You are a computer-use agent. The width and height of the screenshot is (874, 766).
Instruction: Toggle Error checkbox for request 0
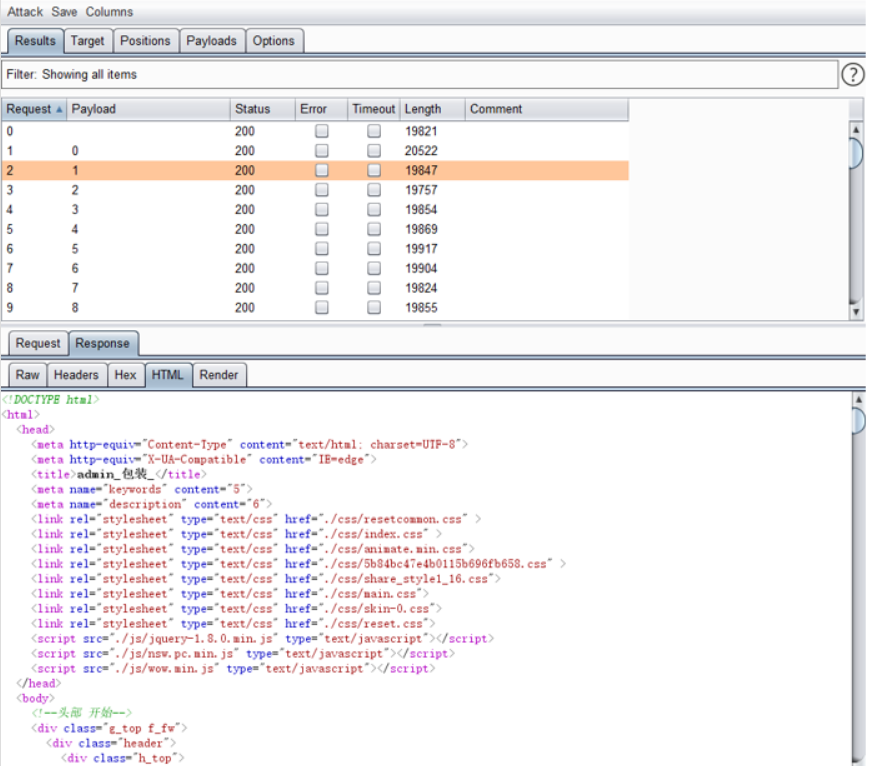pyautogui.click(x=322, y=131)
